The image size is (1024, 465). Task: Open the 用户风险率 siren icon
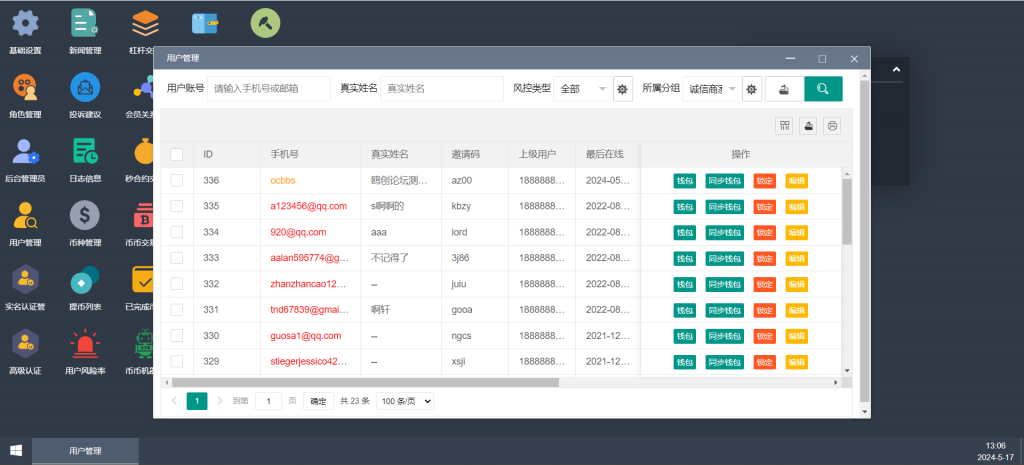(x=85, y=344)
